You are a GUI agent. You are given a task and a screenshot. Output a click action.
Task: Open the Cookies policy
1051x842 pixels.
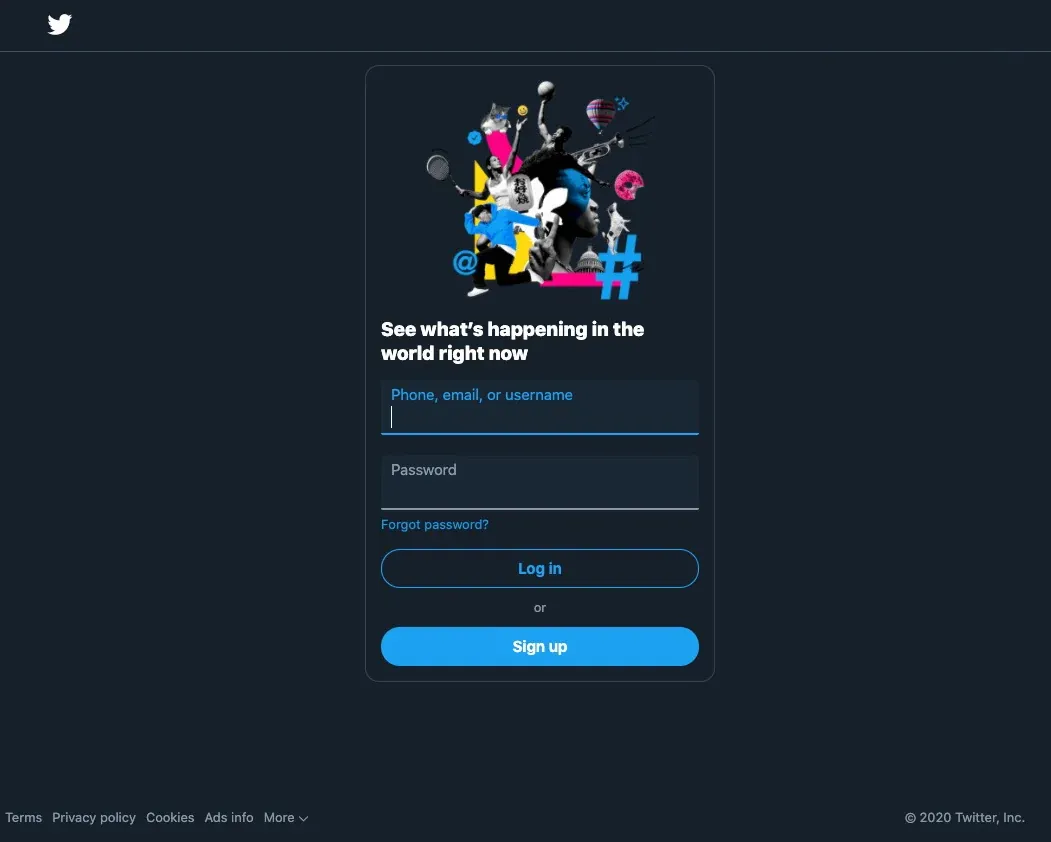[x=170, y=817]
